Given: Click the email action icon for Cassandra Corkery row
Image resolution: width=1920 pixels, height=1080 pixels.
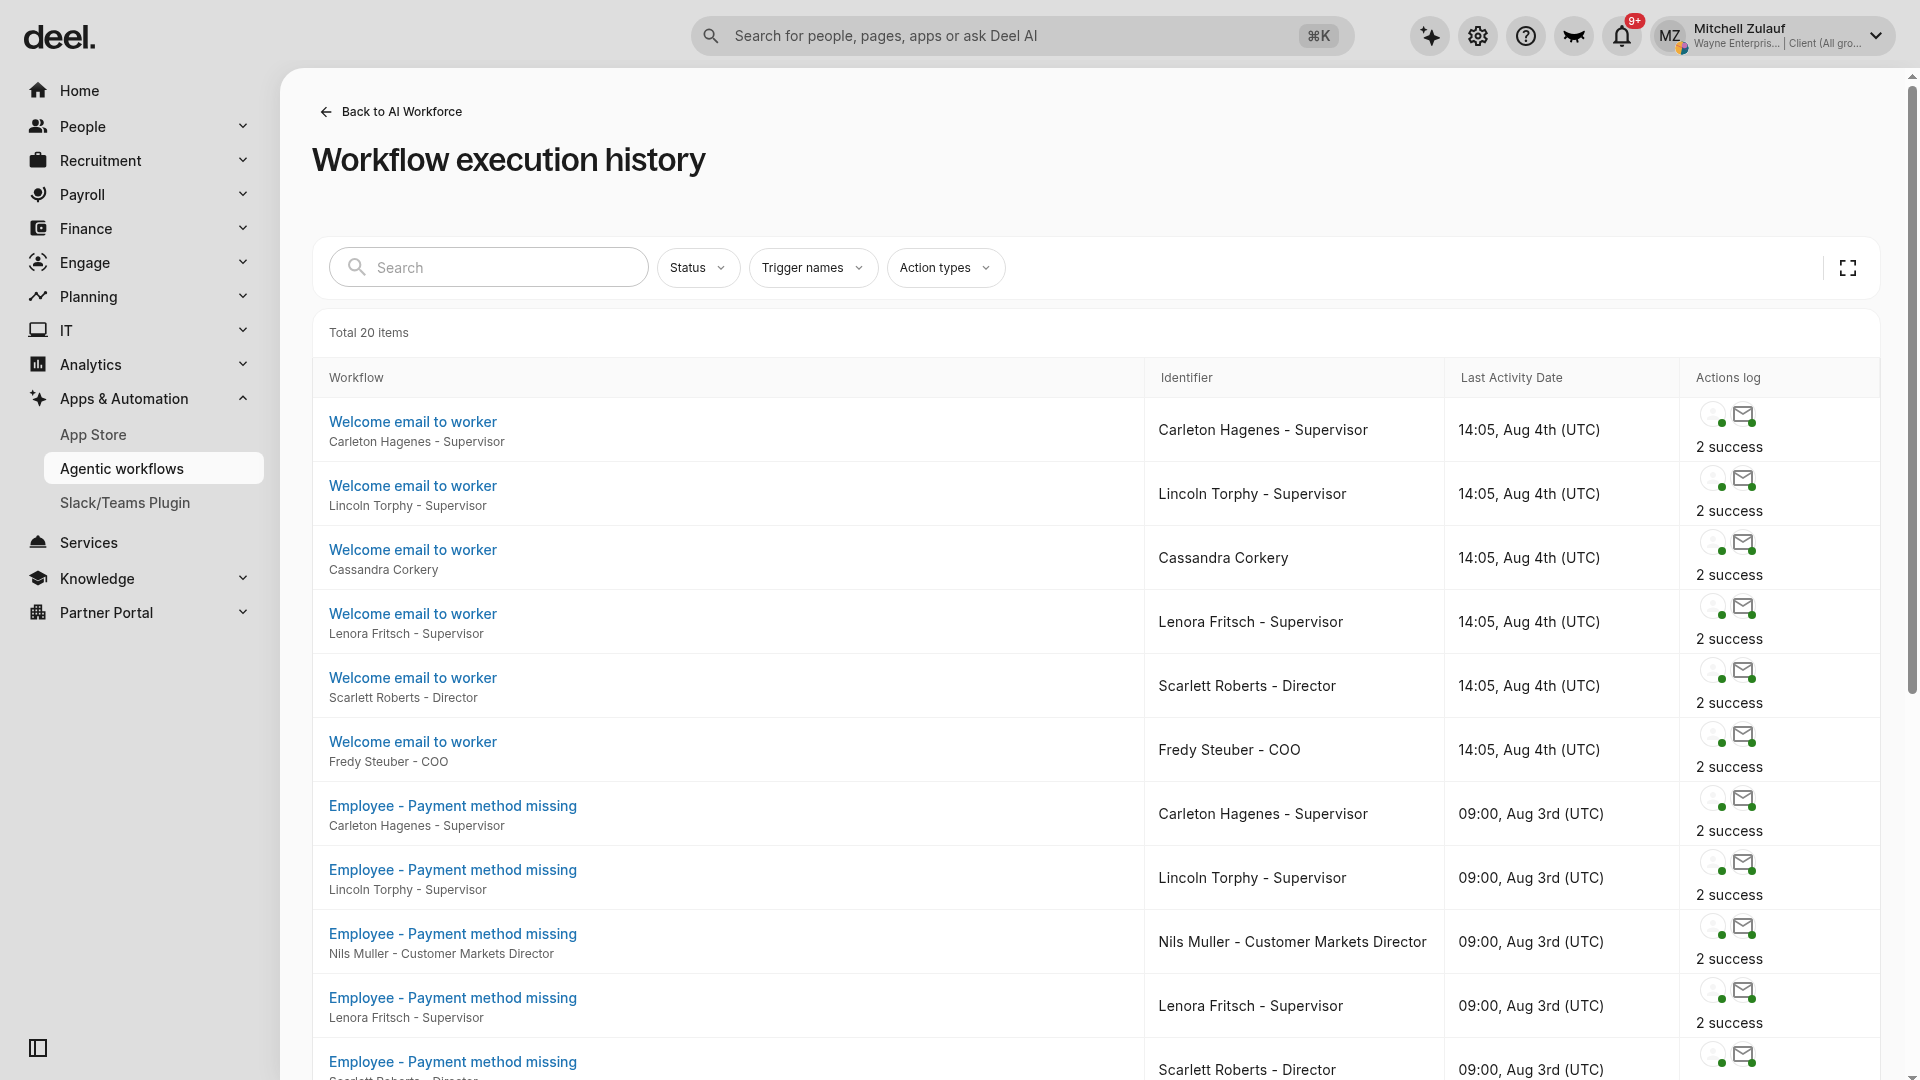Looking at the screenshot, I should (1743, 543).
